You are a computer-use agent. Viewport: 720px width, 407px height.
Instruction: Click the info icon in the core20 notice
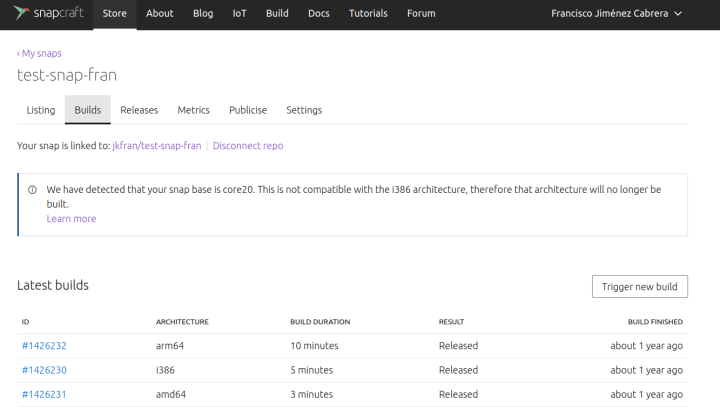(32, 190)
